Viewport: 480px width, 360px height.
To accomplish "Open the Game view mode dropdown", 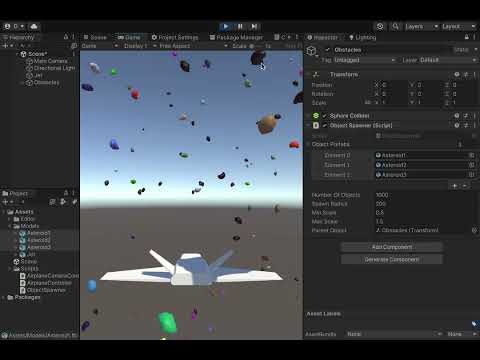I will (100, 46).
